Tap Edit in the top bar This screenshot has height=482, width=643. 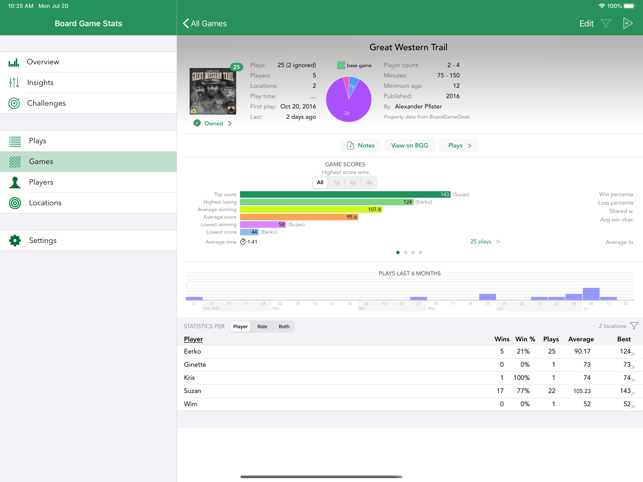[586, 24]
